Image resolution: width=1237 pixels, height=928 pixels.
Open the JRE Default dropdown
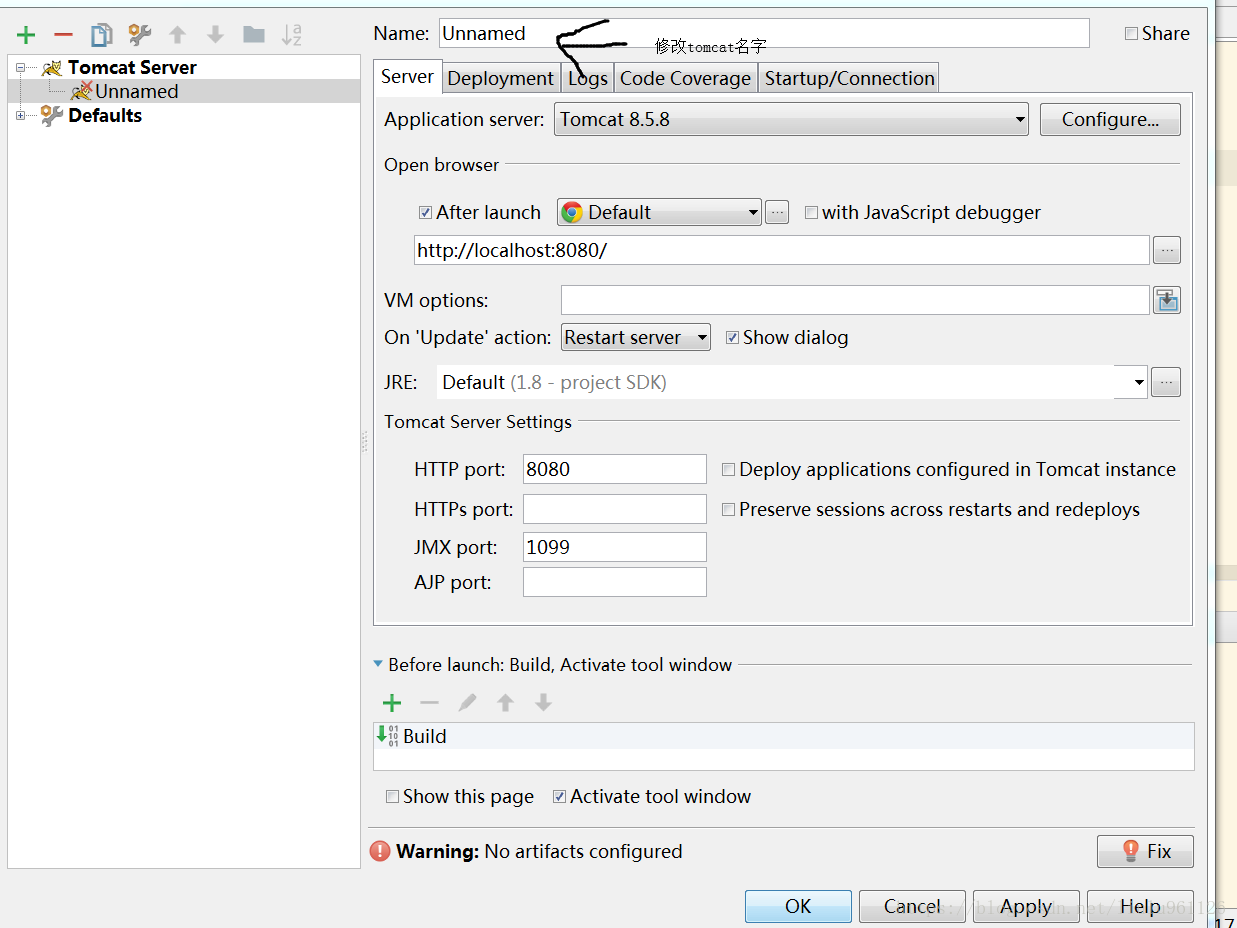point(792,382)
